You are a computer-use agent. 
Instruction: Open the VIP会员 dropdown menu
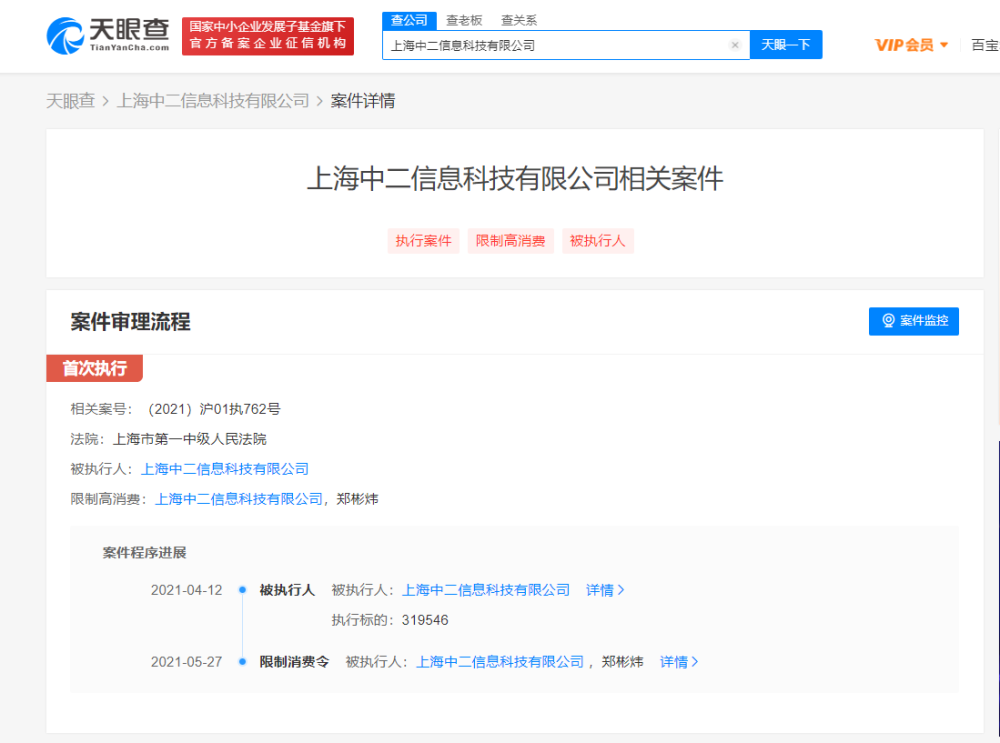tap(911, 45)
